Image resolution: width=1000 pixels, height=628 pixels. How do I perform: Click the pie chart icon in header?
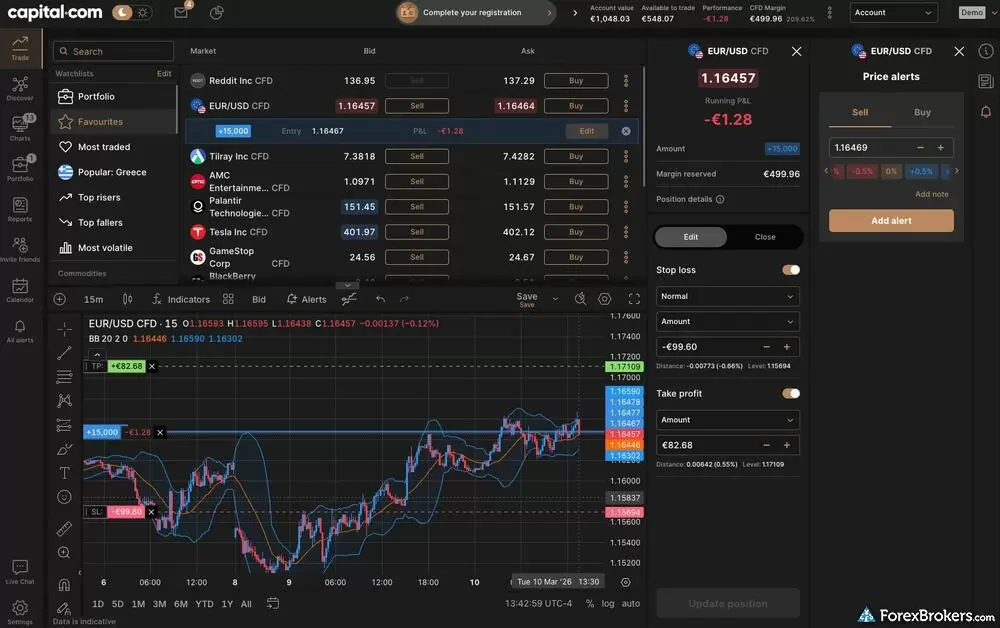click(x=217, y=12)
